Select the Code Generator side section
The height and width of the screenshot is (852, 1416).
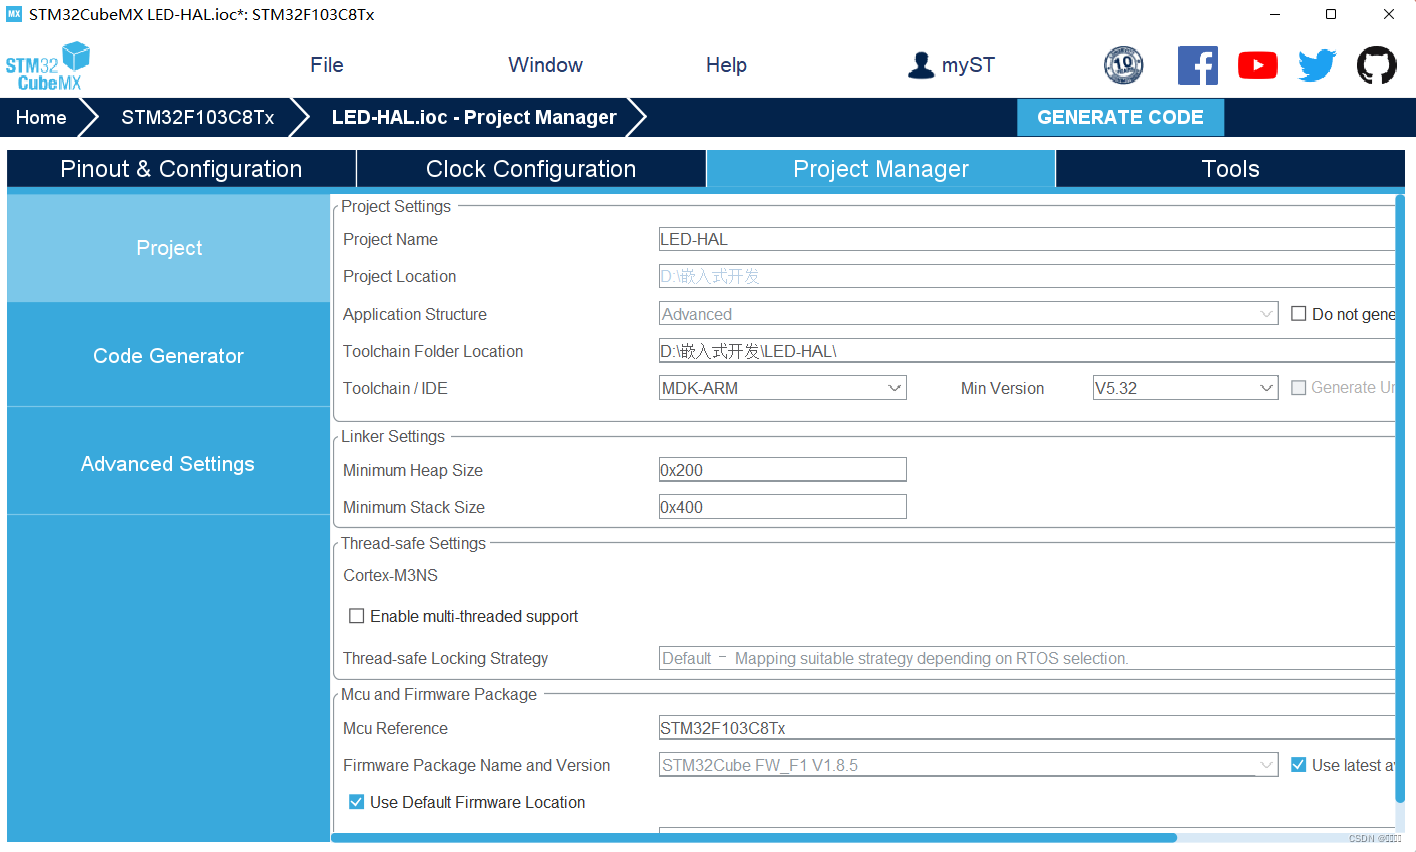[x=168, y=356]
